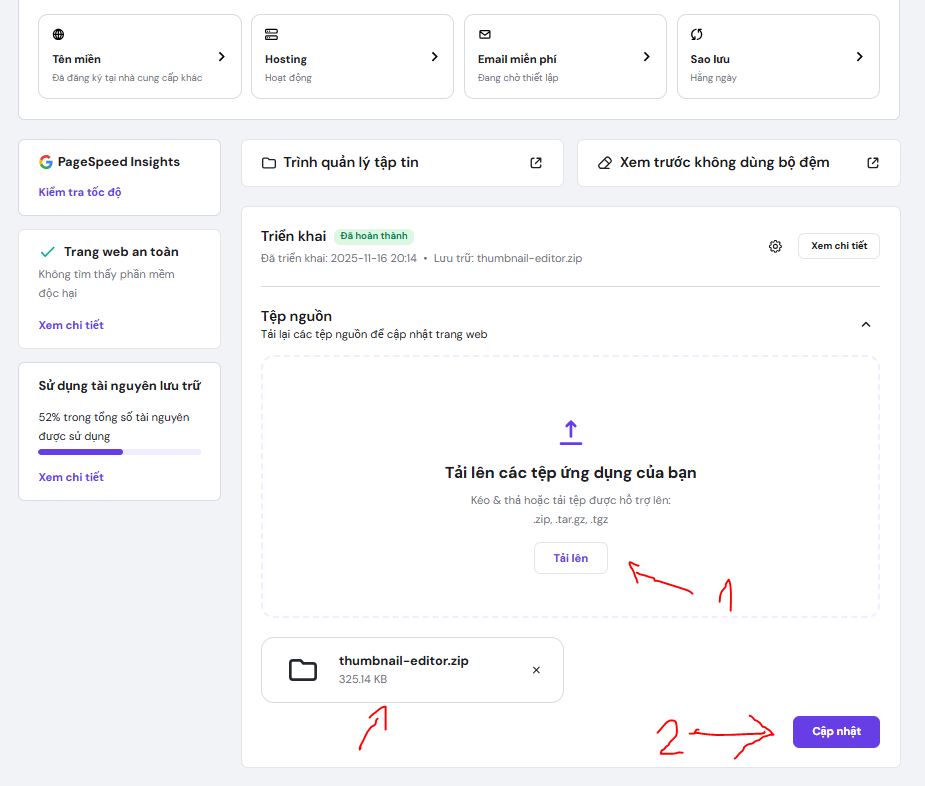Click the deployment settings gear icon
This screenshot has height=786, width=925.
(775, 246)
